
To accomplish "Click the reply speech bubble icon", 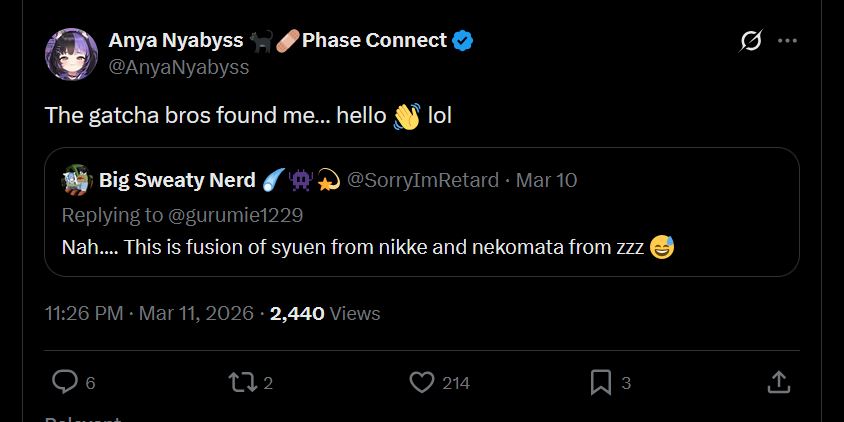I will 65,382.
